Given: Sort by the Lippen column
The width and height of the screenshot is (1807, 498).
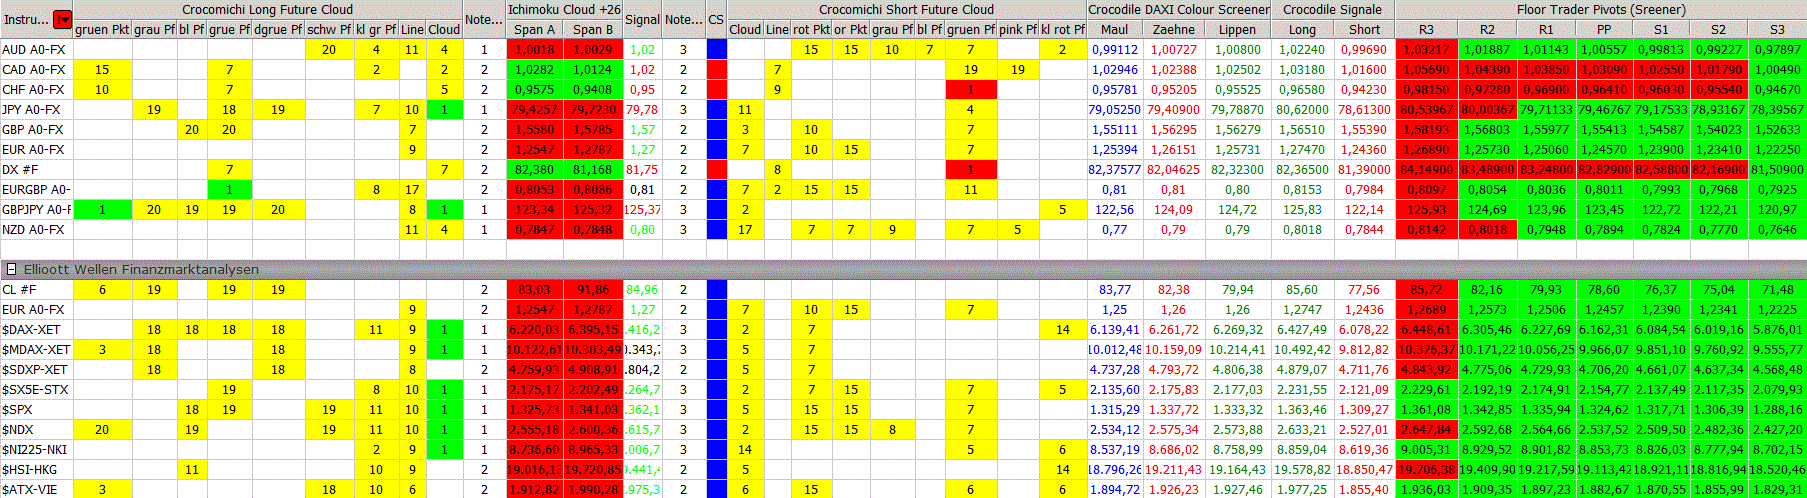Looking at the screenshot, I should (x=1237, y=29).
